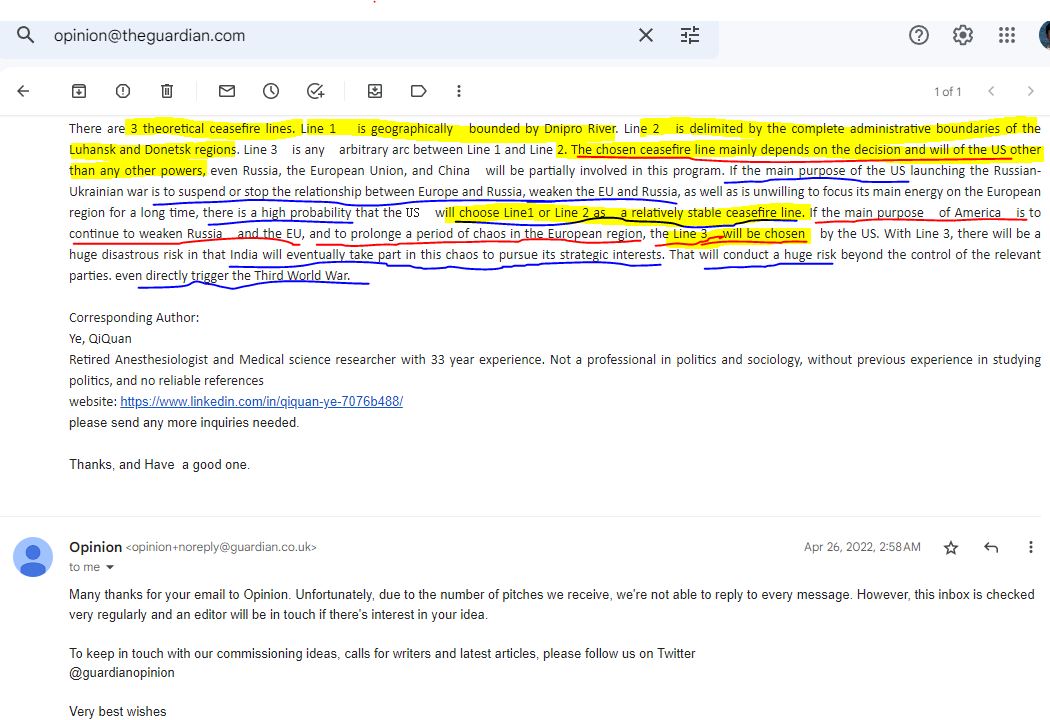
Task: Mark the email as unread
Action: click(x=227, y=91)
